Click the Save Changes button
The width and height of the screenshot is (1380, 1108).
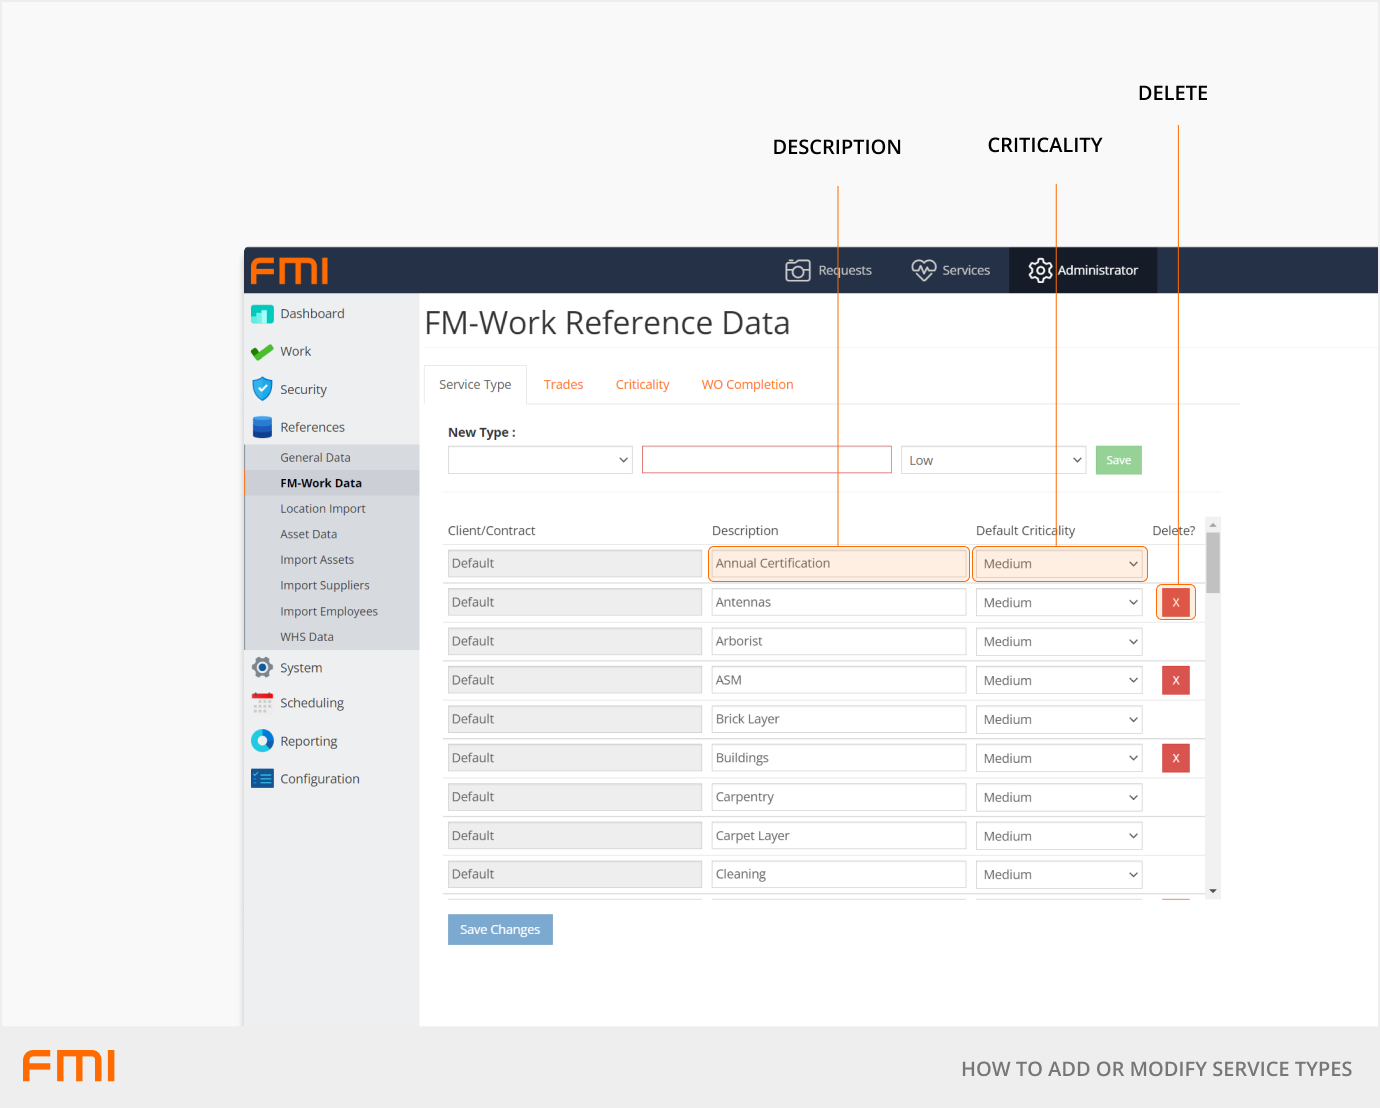pyautogui.click(x=500, y=930)
